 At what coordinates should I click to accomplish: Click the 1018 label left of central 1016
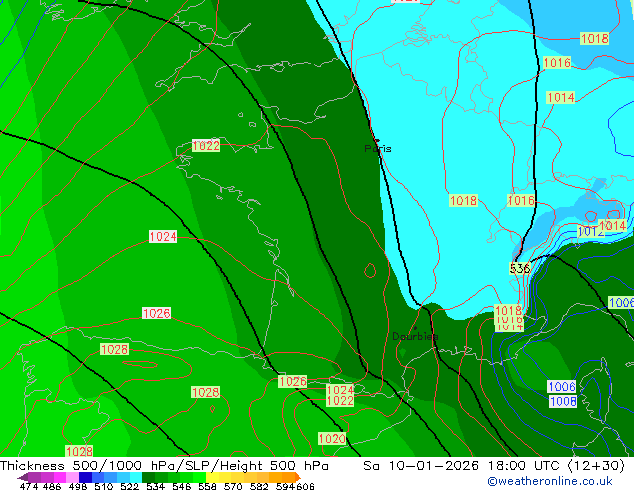(x=464, y=200)
